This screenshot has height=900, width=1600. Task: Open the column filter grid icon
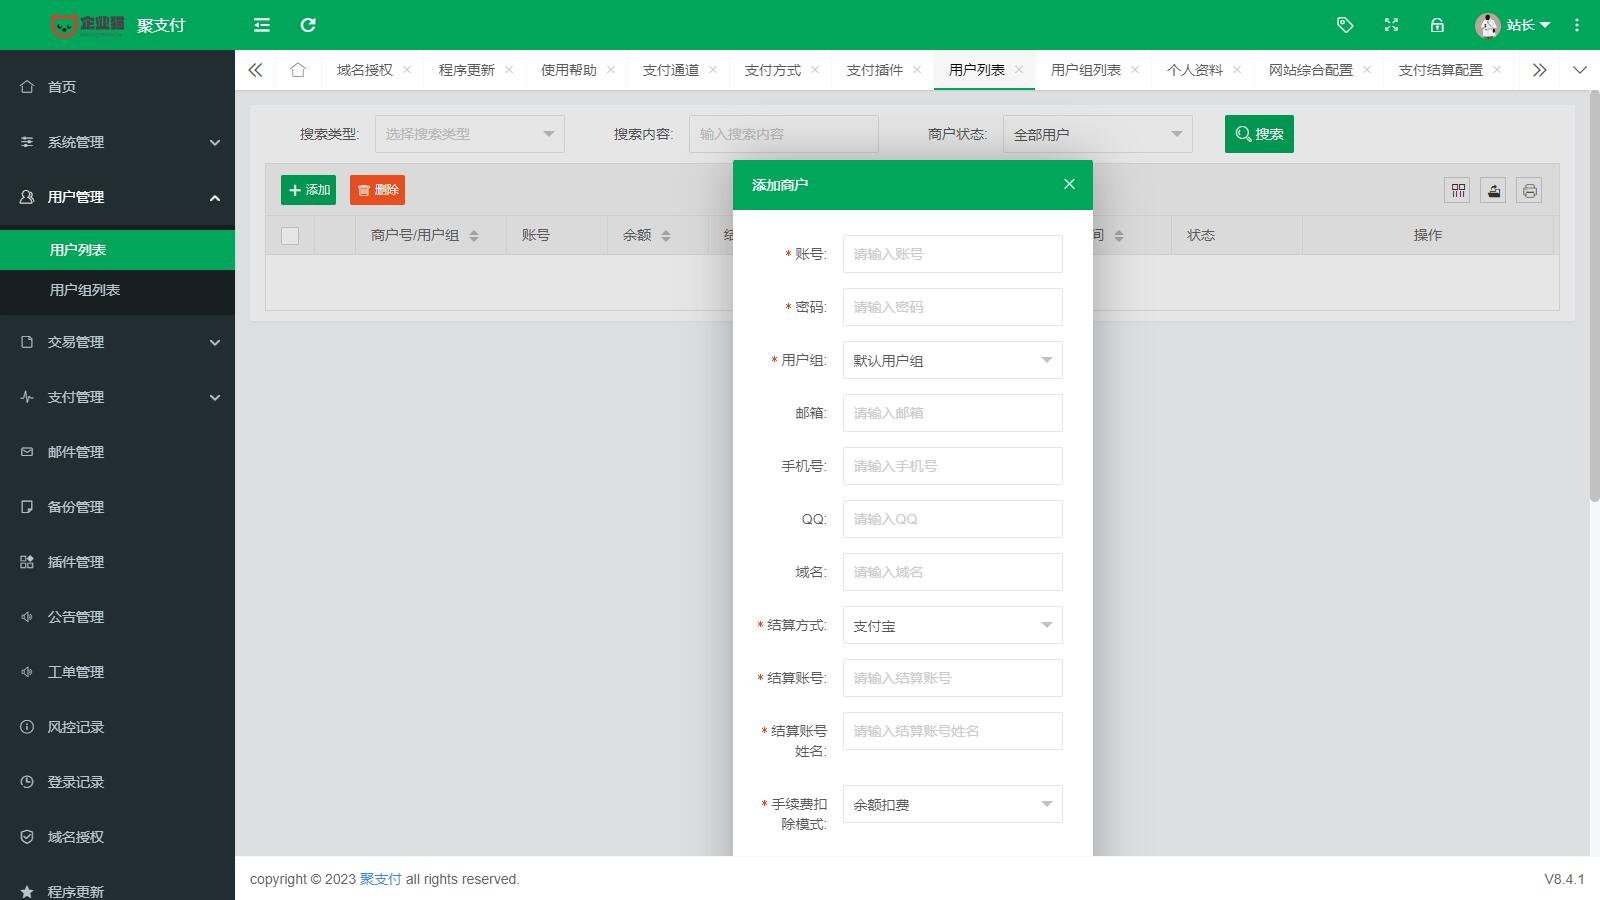1458,190
